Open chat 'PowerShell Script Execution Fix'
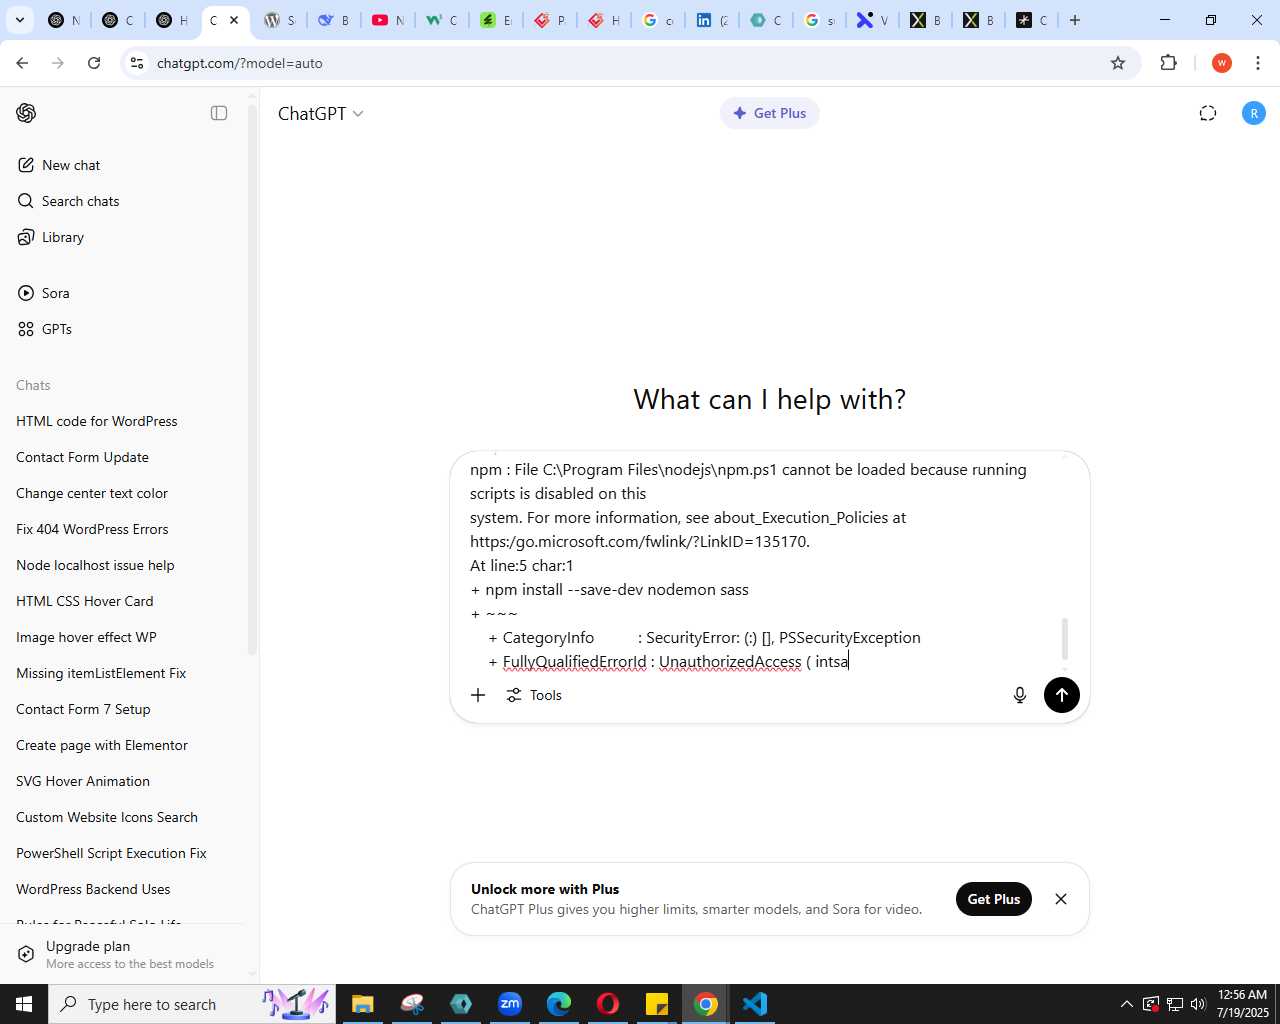1280x1024 pixels. pos(111,853)
